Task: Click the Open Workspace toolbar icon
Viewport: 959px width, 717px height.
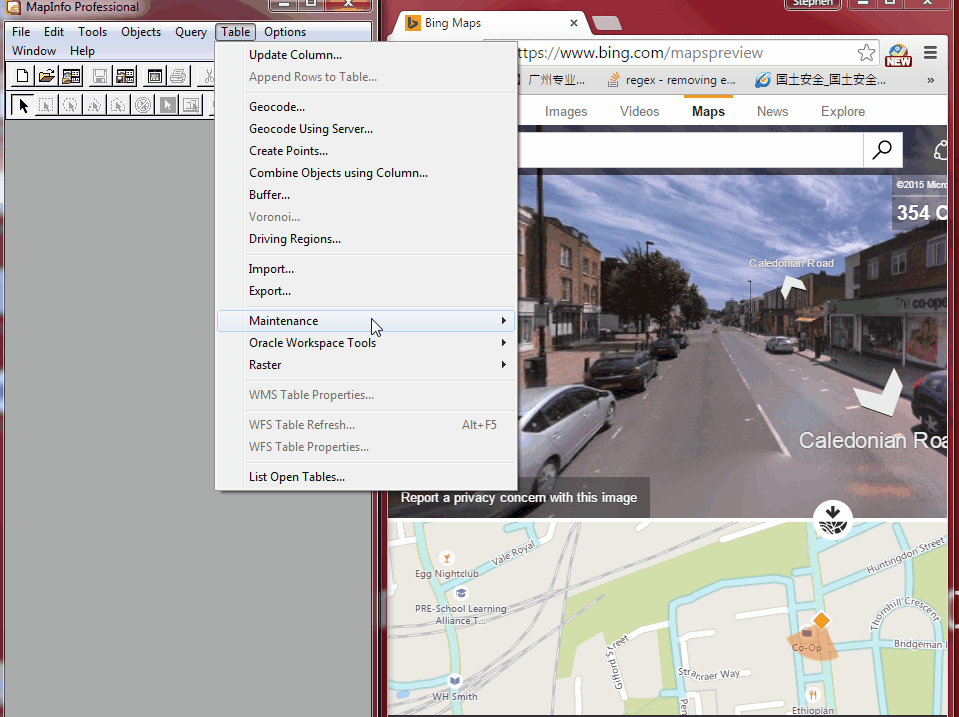Action: click(71, 76)
